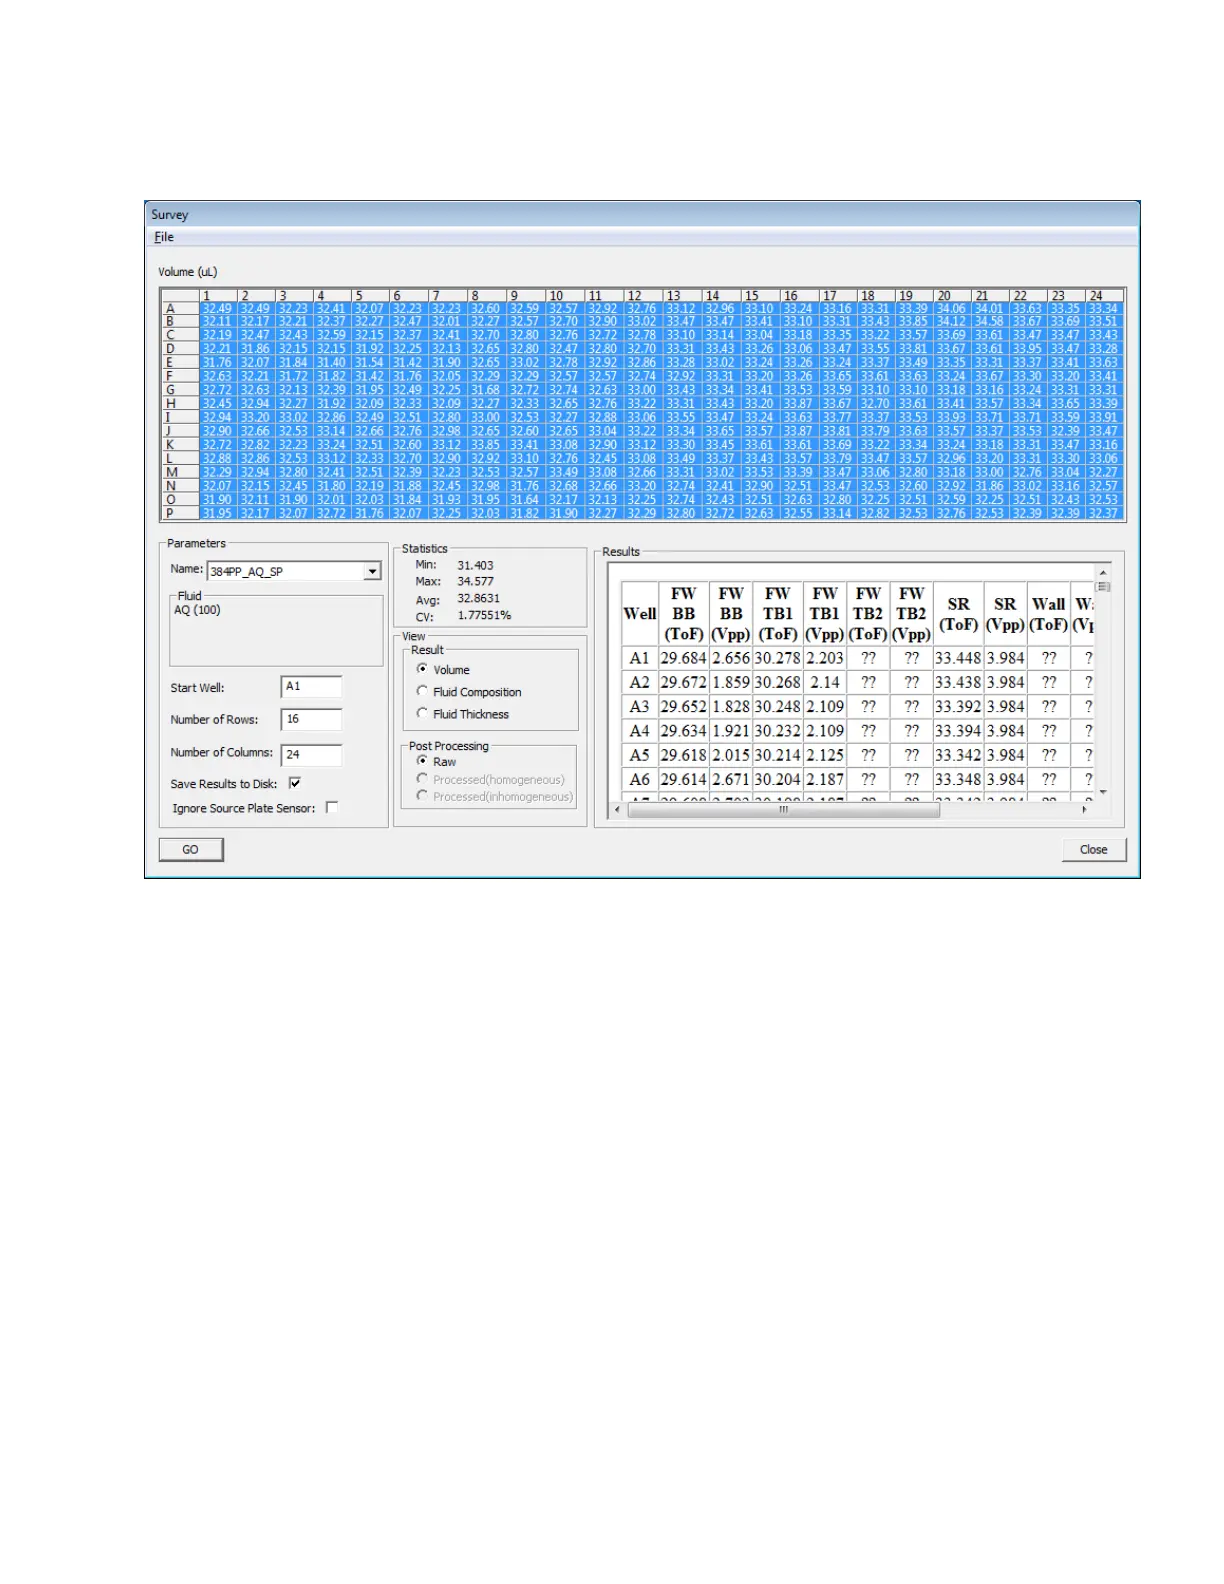Click column header 12 in volume grid
This screenshot has height=1584, width=1224.
pyautogui.click(x=643, y=295)
